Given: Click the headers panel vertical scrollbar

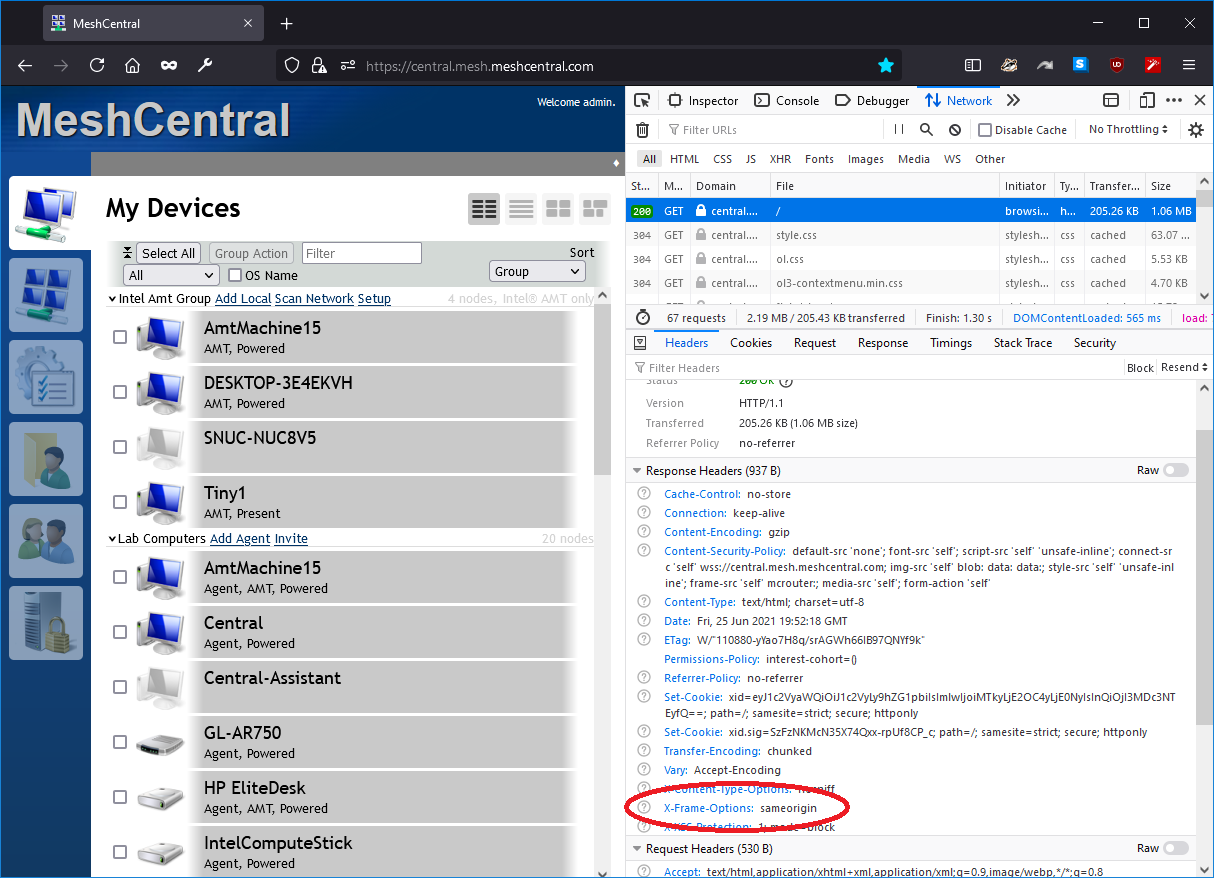Looking at the screenshot, I should click(x=1204, y=578).
